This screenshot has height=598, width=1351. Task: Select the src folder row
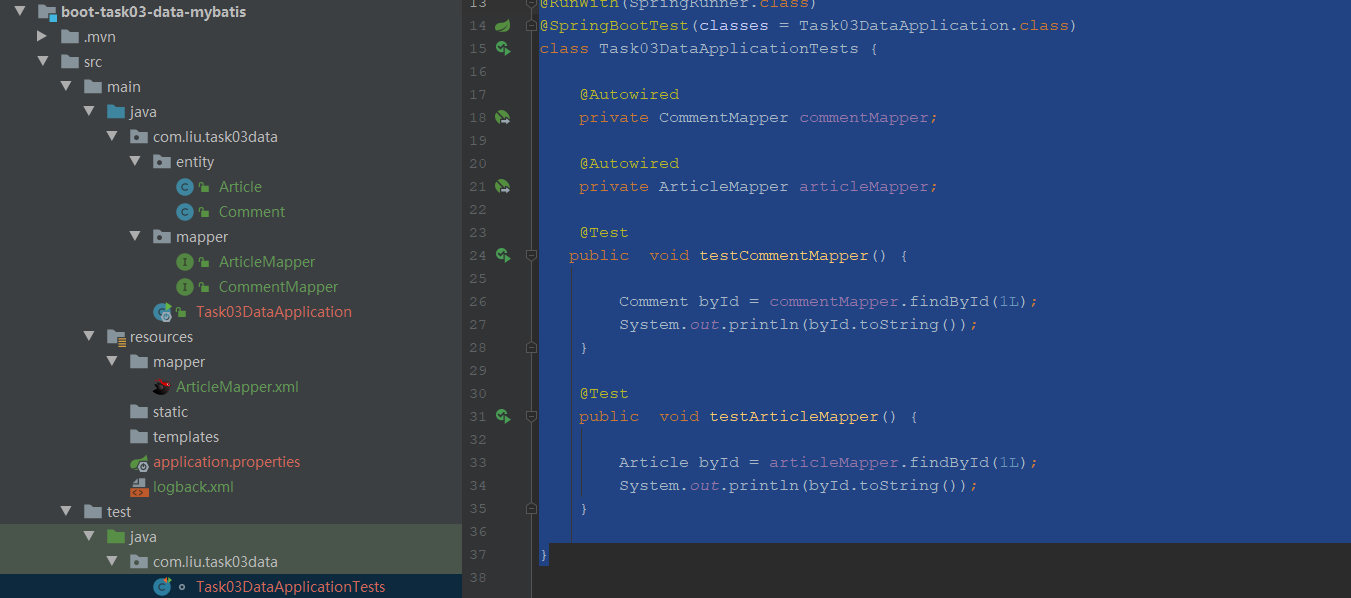231,62
